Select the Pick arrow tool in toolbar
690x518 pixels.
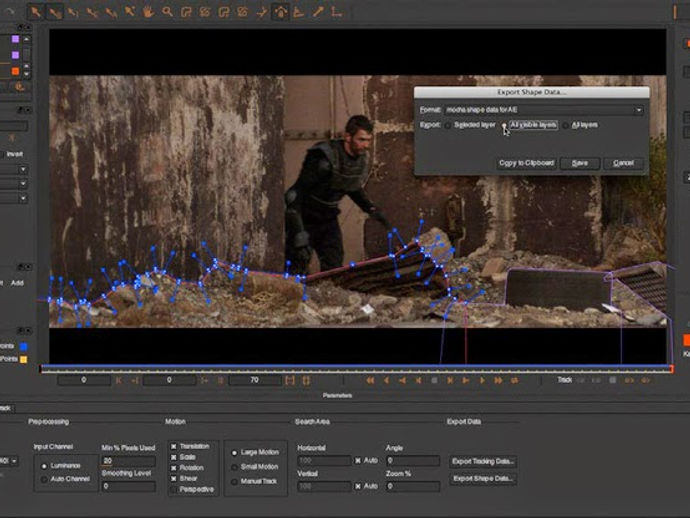(x=36, y=12)
